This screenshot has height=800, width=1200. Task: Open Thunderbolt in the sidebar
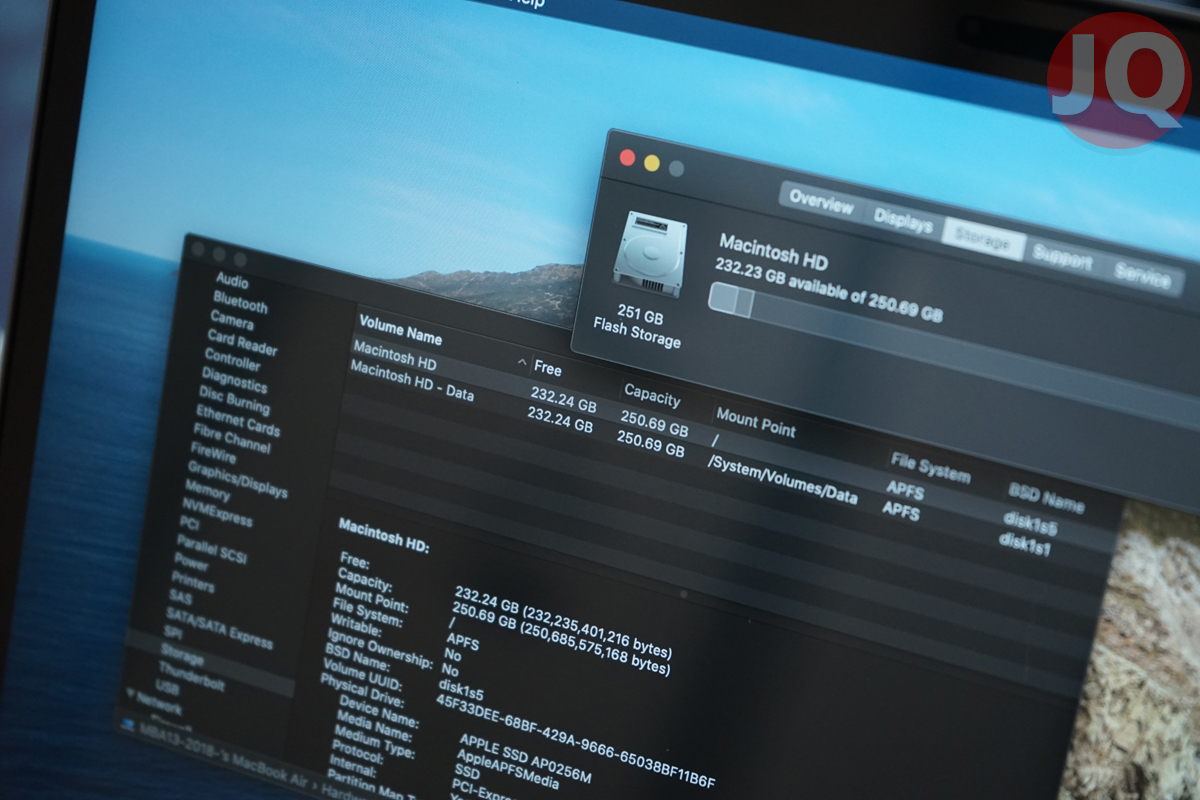pos(191,676)
